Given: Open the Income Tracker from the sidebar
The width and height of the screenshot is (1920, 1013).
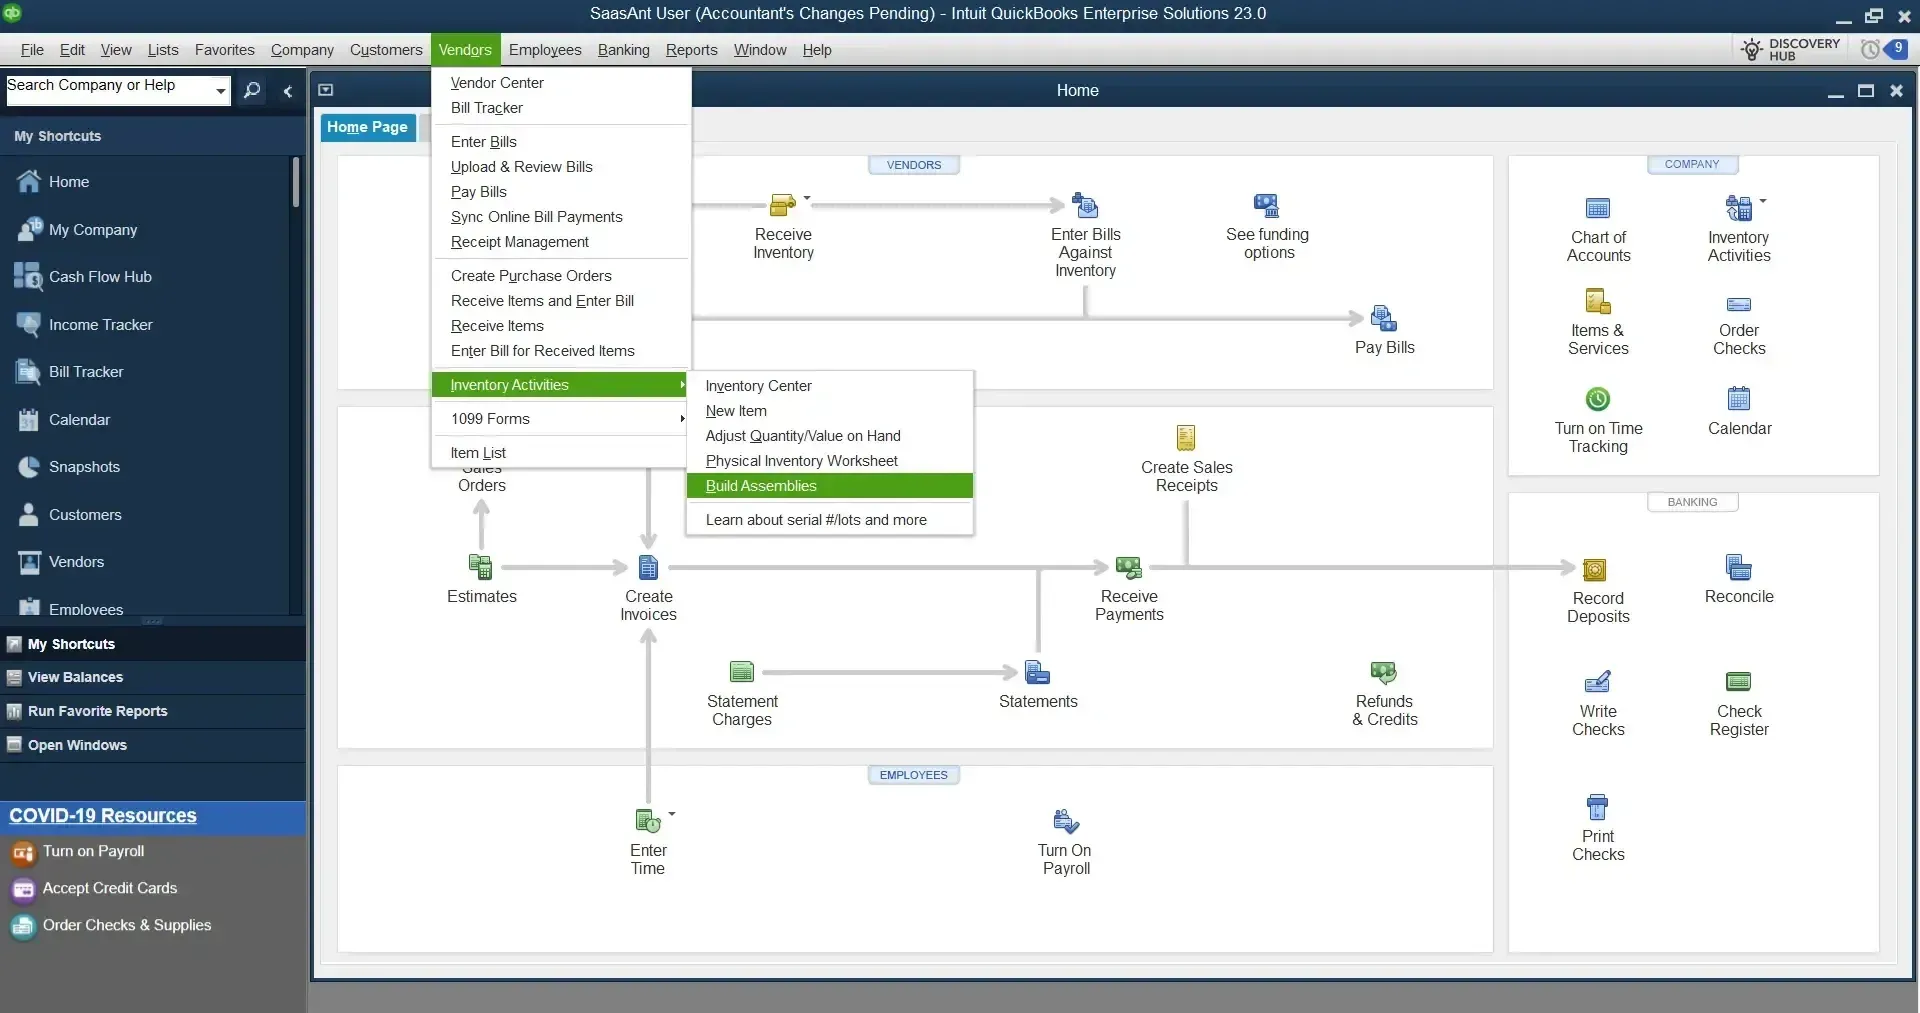Looking at the screenshot, I should tap(101, 324).
